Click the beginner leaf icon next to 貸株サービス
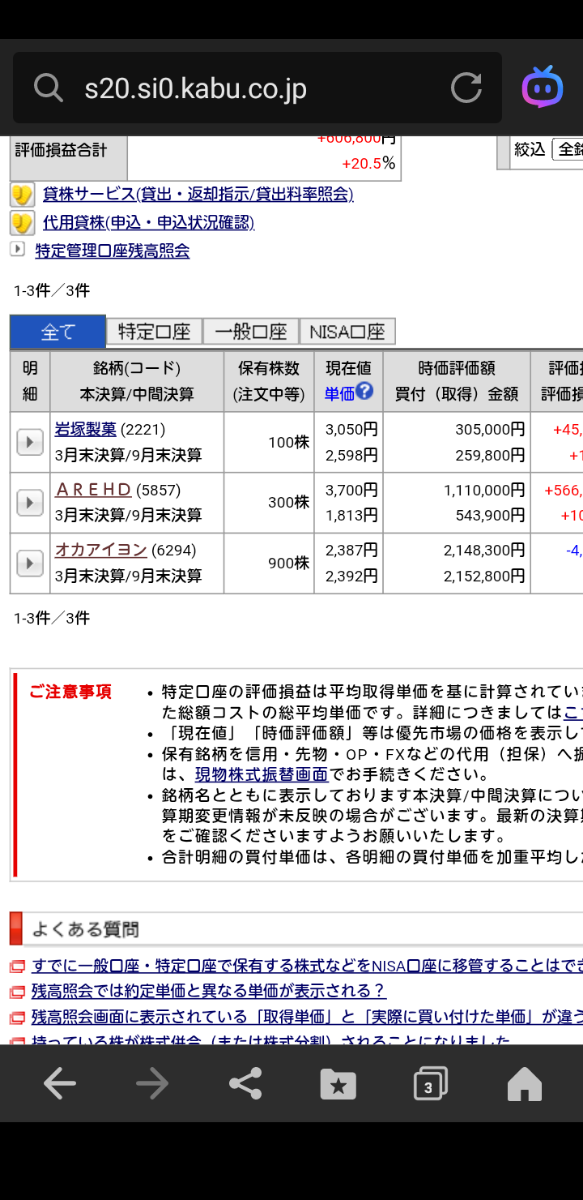The height and width of the screenshot is (1200, 583). 22,194
